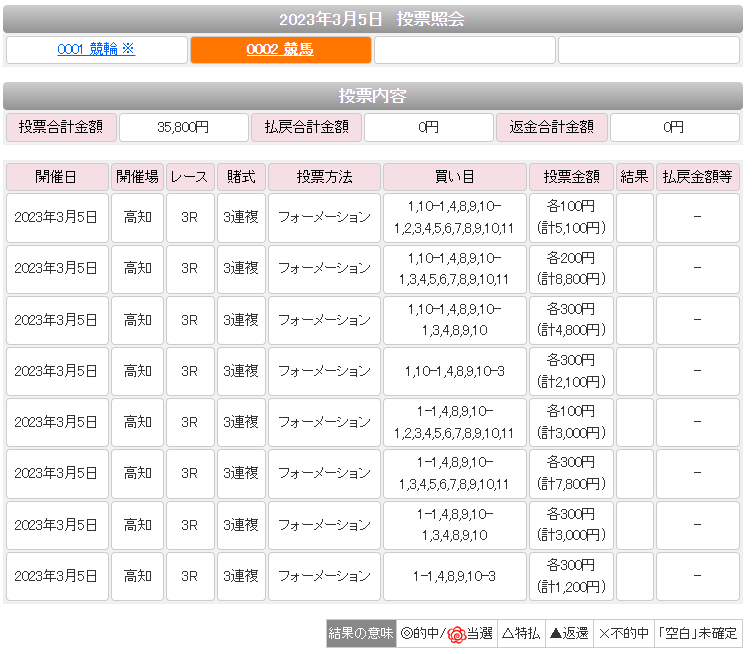Image resolution: width=753 pixels, height=654 pixels.
Task: Click the 計8,800円 bet amount cell
Action: [x=571, y=269]
